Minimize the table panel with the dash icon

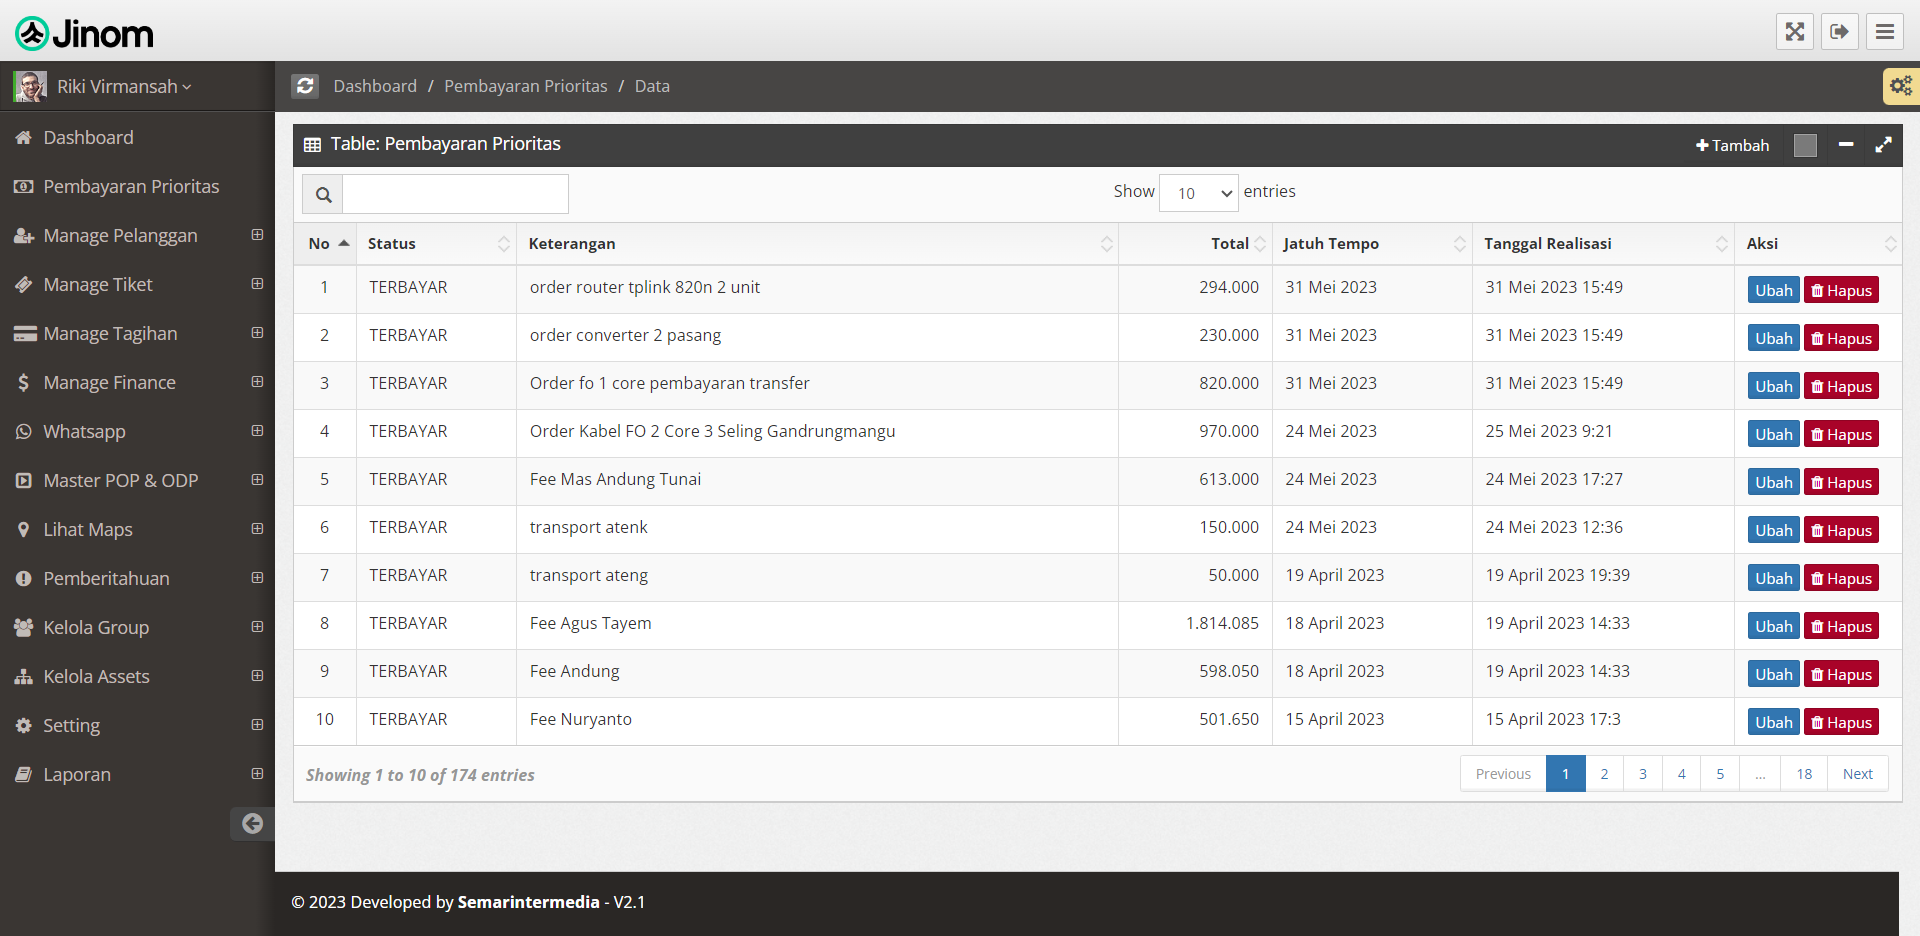pyautogui.click(x=1846, y=145)
